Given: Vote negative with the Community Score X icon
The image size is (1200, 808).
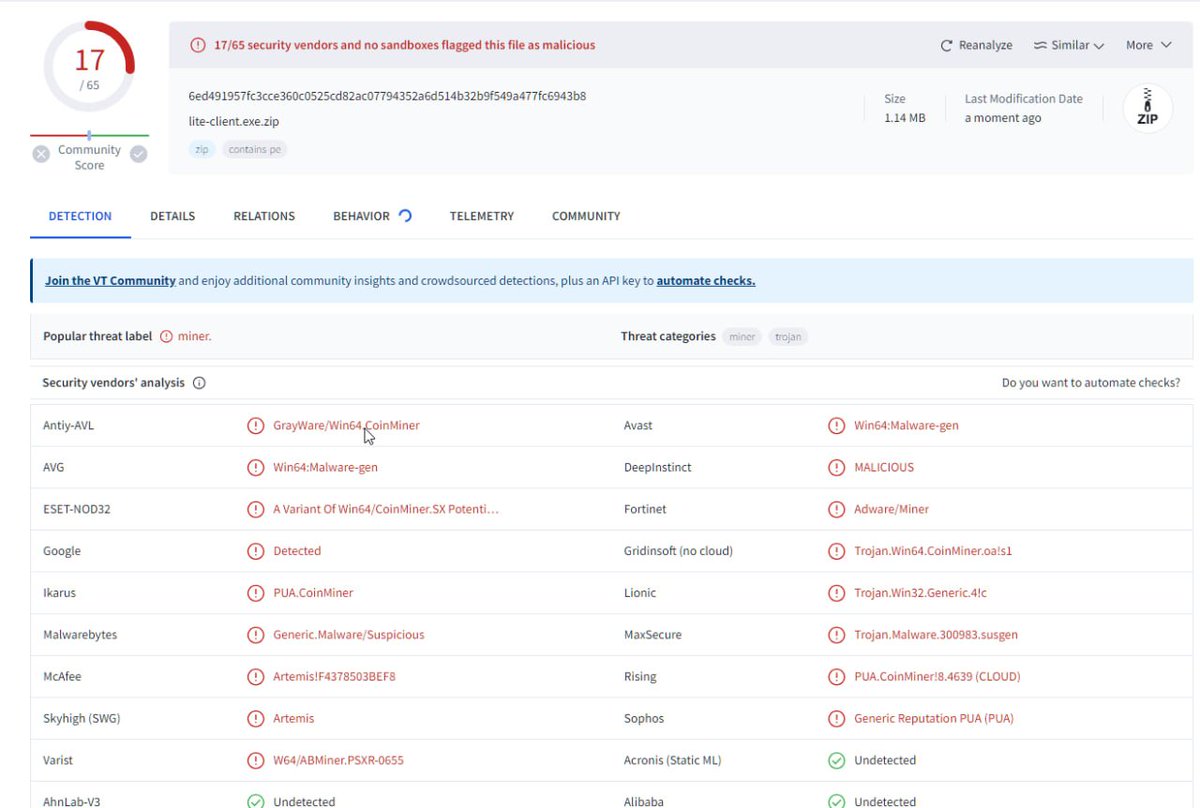Looking at the screenshot, I should [x=41, y=154].
